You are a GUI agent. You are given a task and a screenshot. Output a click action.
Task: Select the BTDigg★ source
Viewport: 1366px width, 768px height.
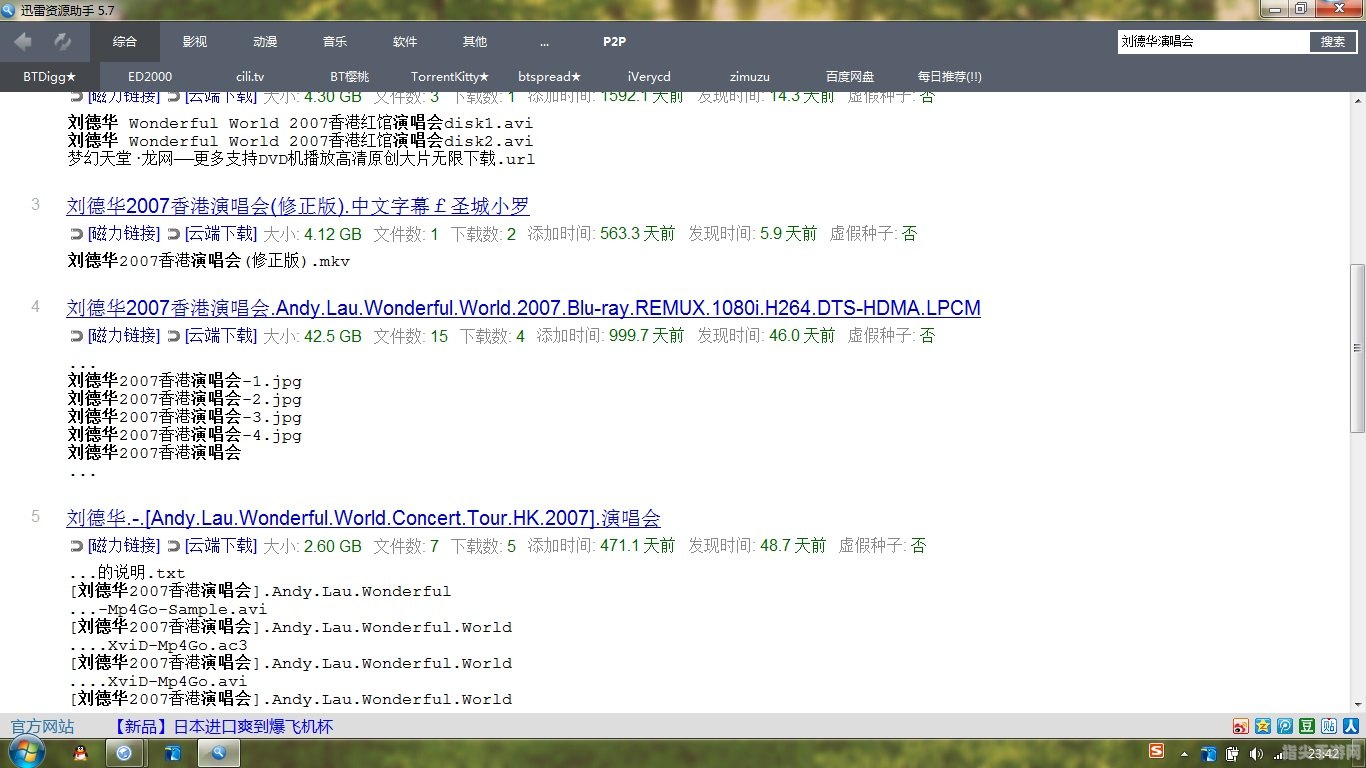pos(50,76)
